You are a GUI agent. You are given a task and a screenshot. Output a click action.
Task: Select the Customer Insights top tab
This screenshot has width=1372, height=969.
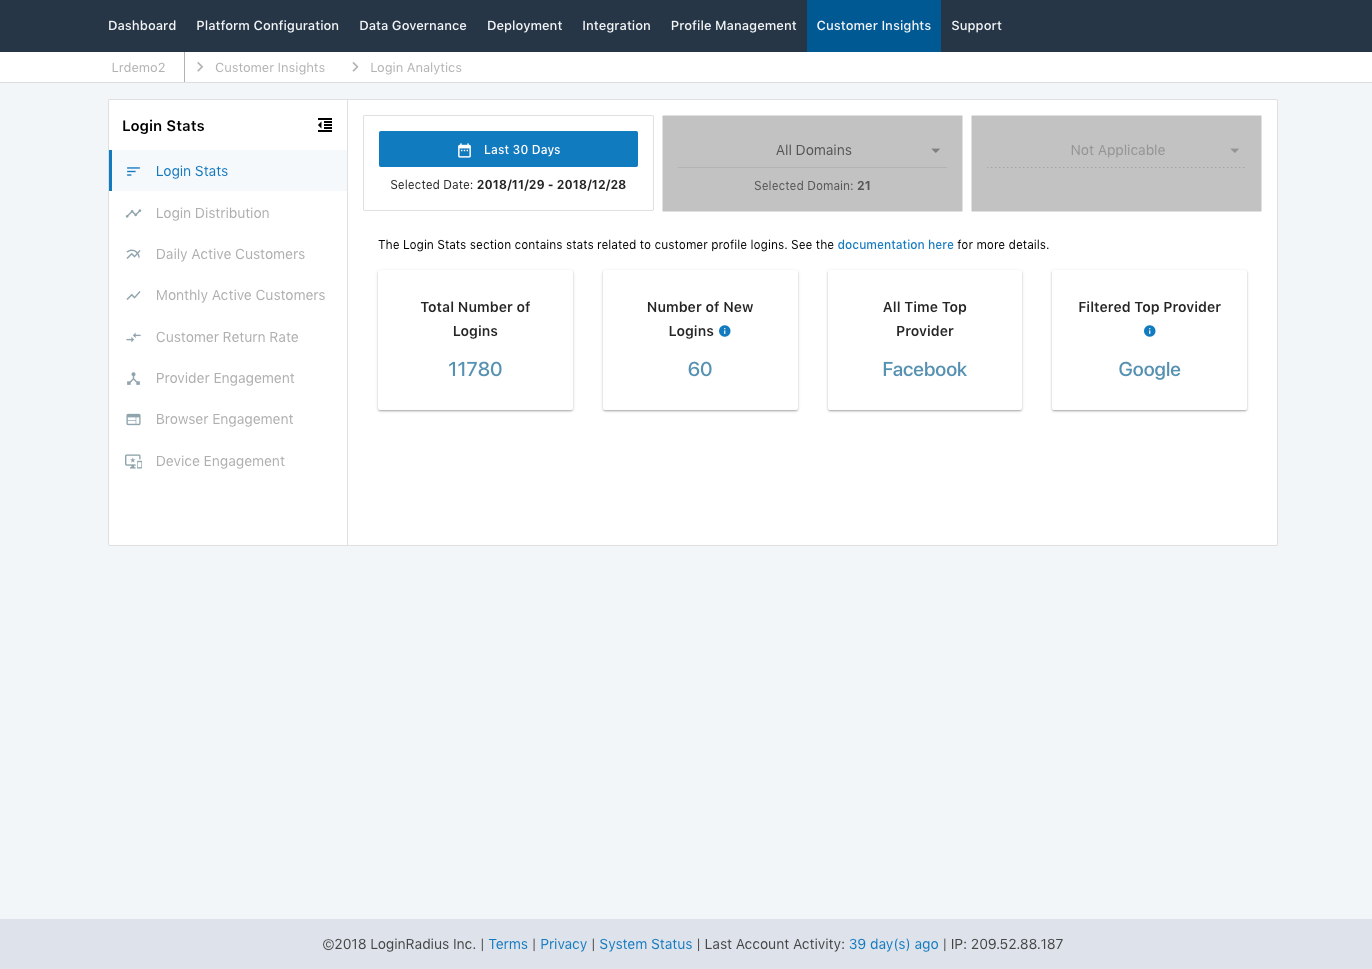click(874, 26)
